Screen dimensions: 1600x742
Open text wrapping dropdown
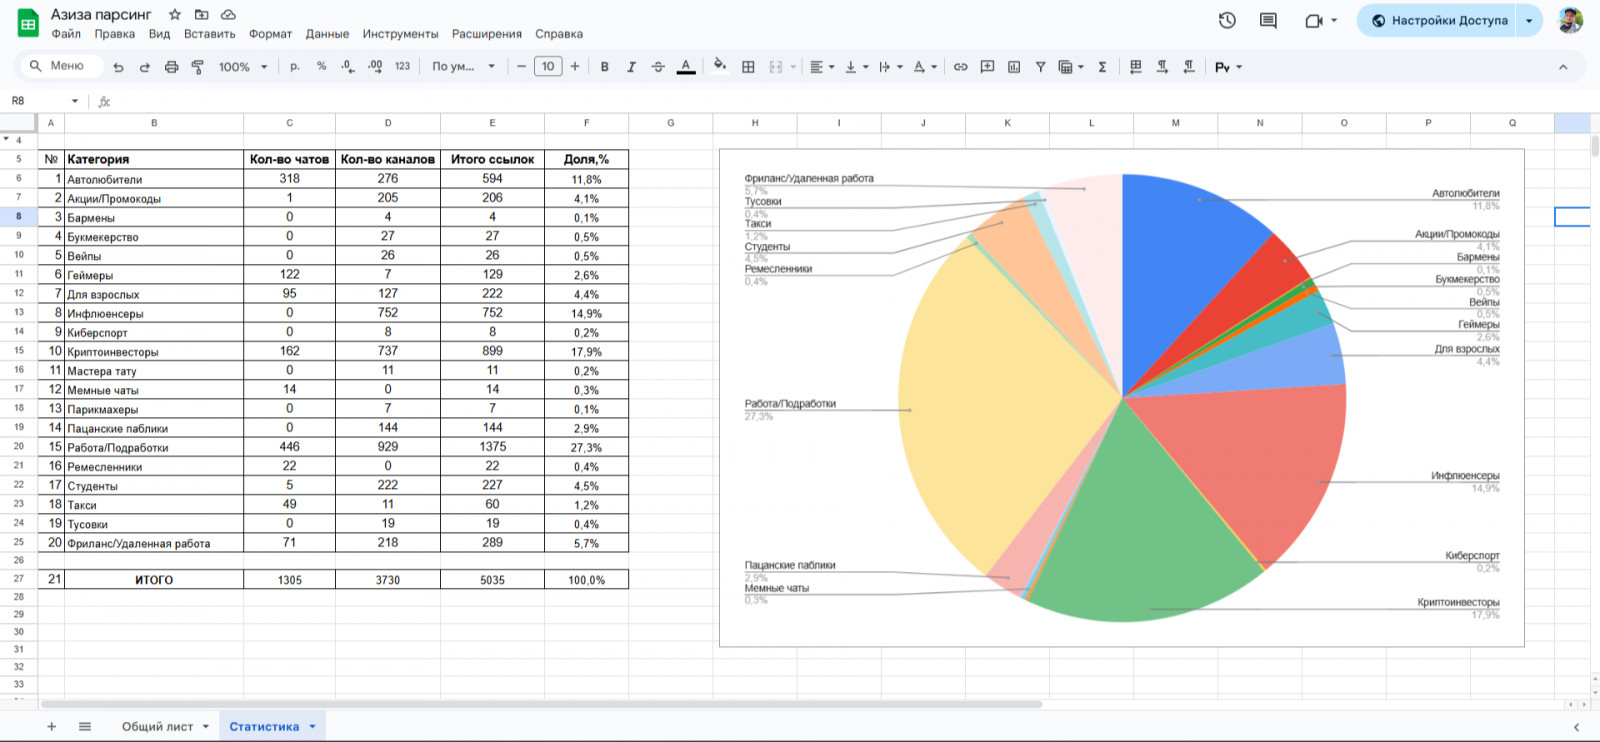tap(890, 67)
